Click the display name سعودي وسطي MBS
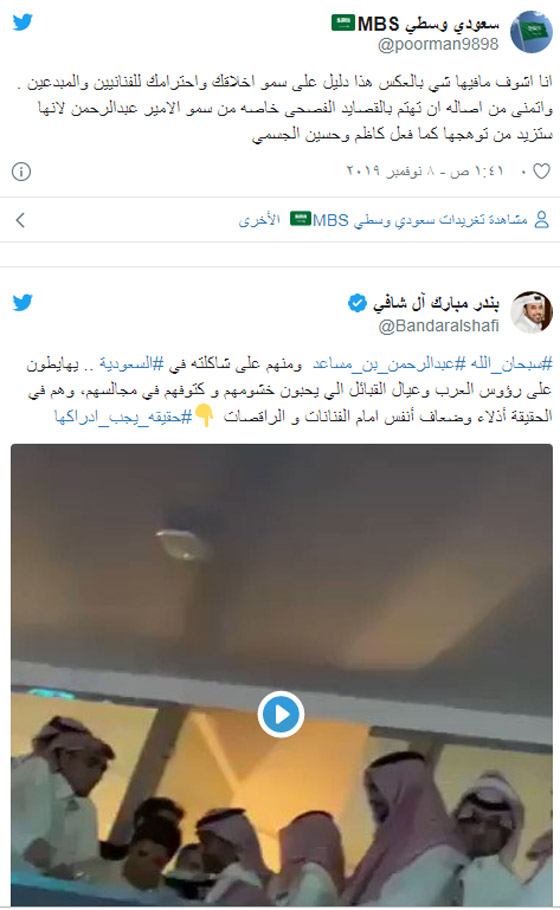The image size is (560, 910). coord(416,24)
